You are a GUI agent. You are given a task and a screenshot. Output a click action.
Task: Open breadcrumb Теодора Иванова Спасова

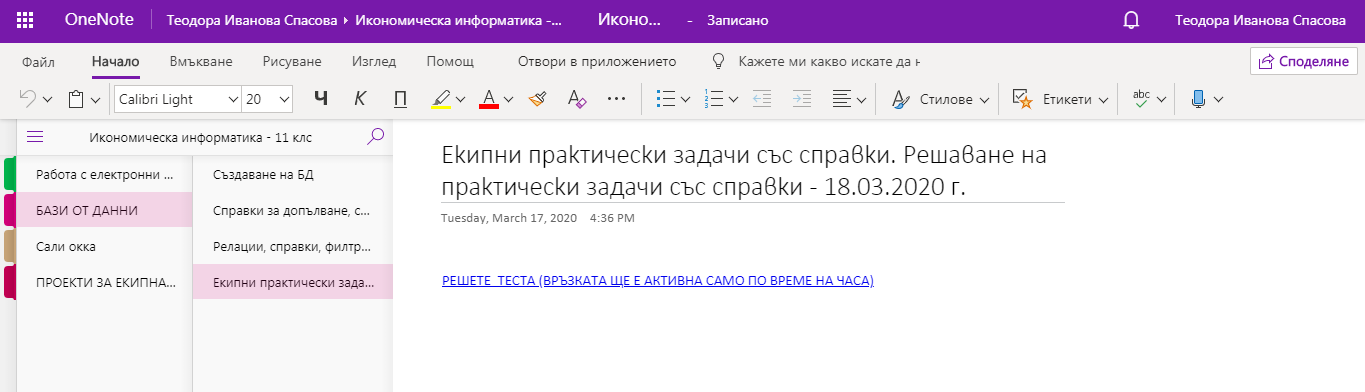click(x=252, y=20)
